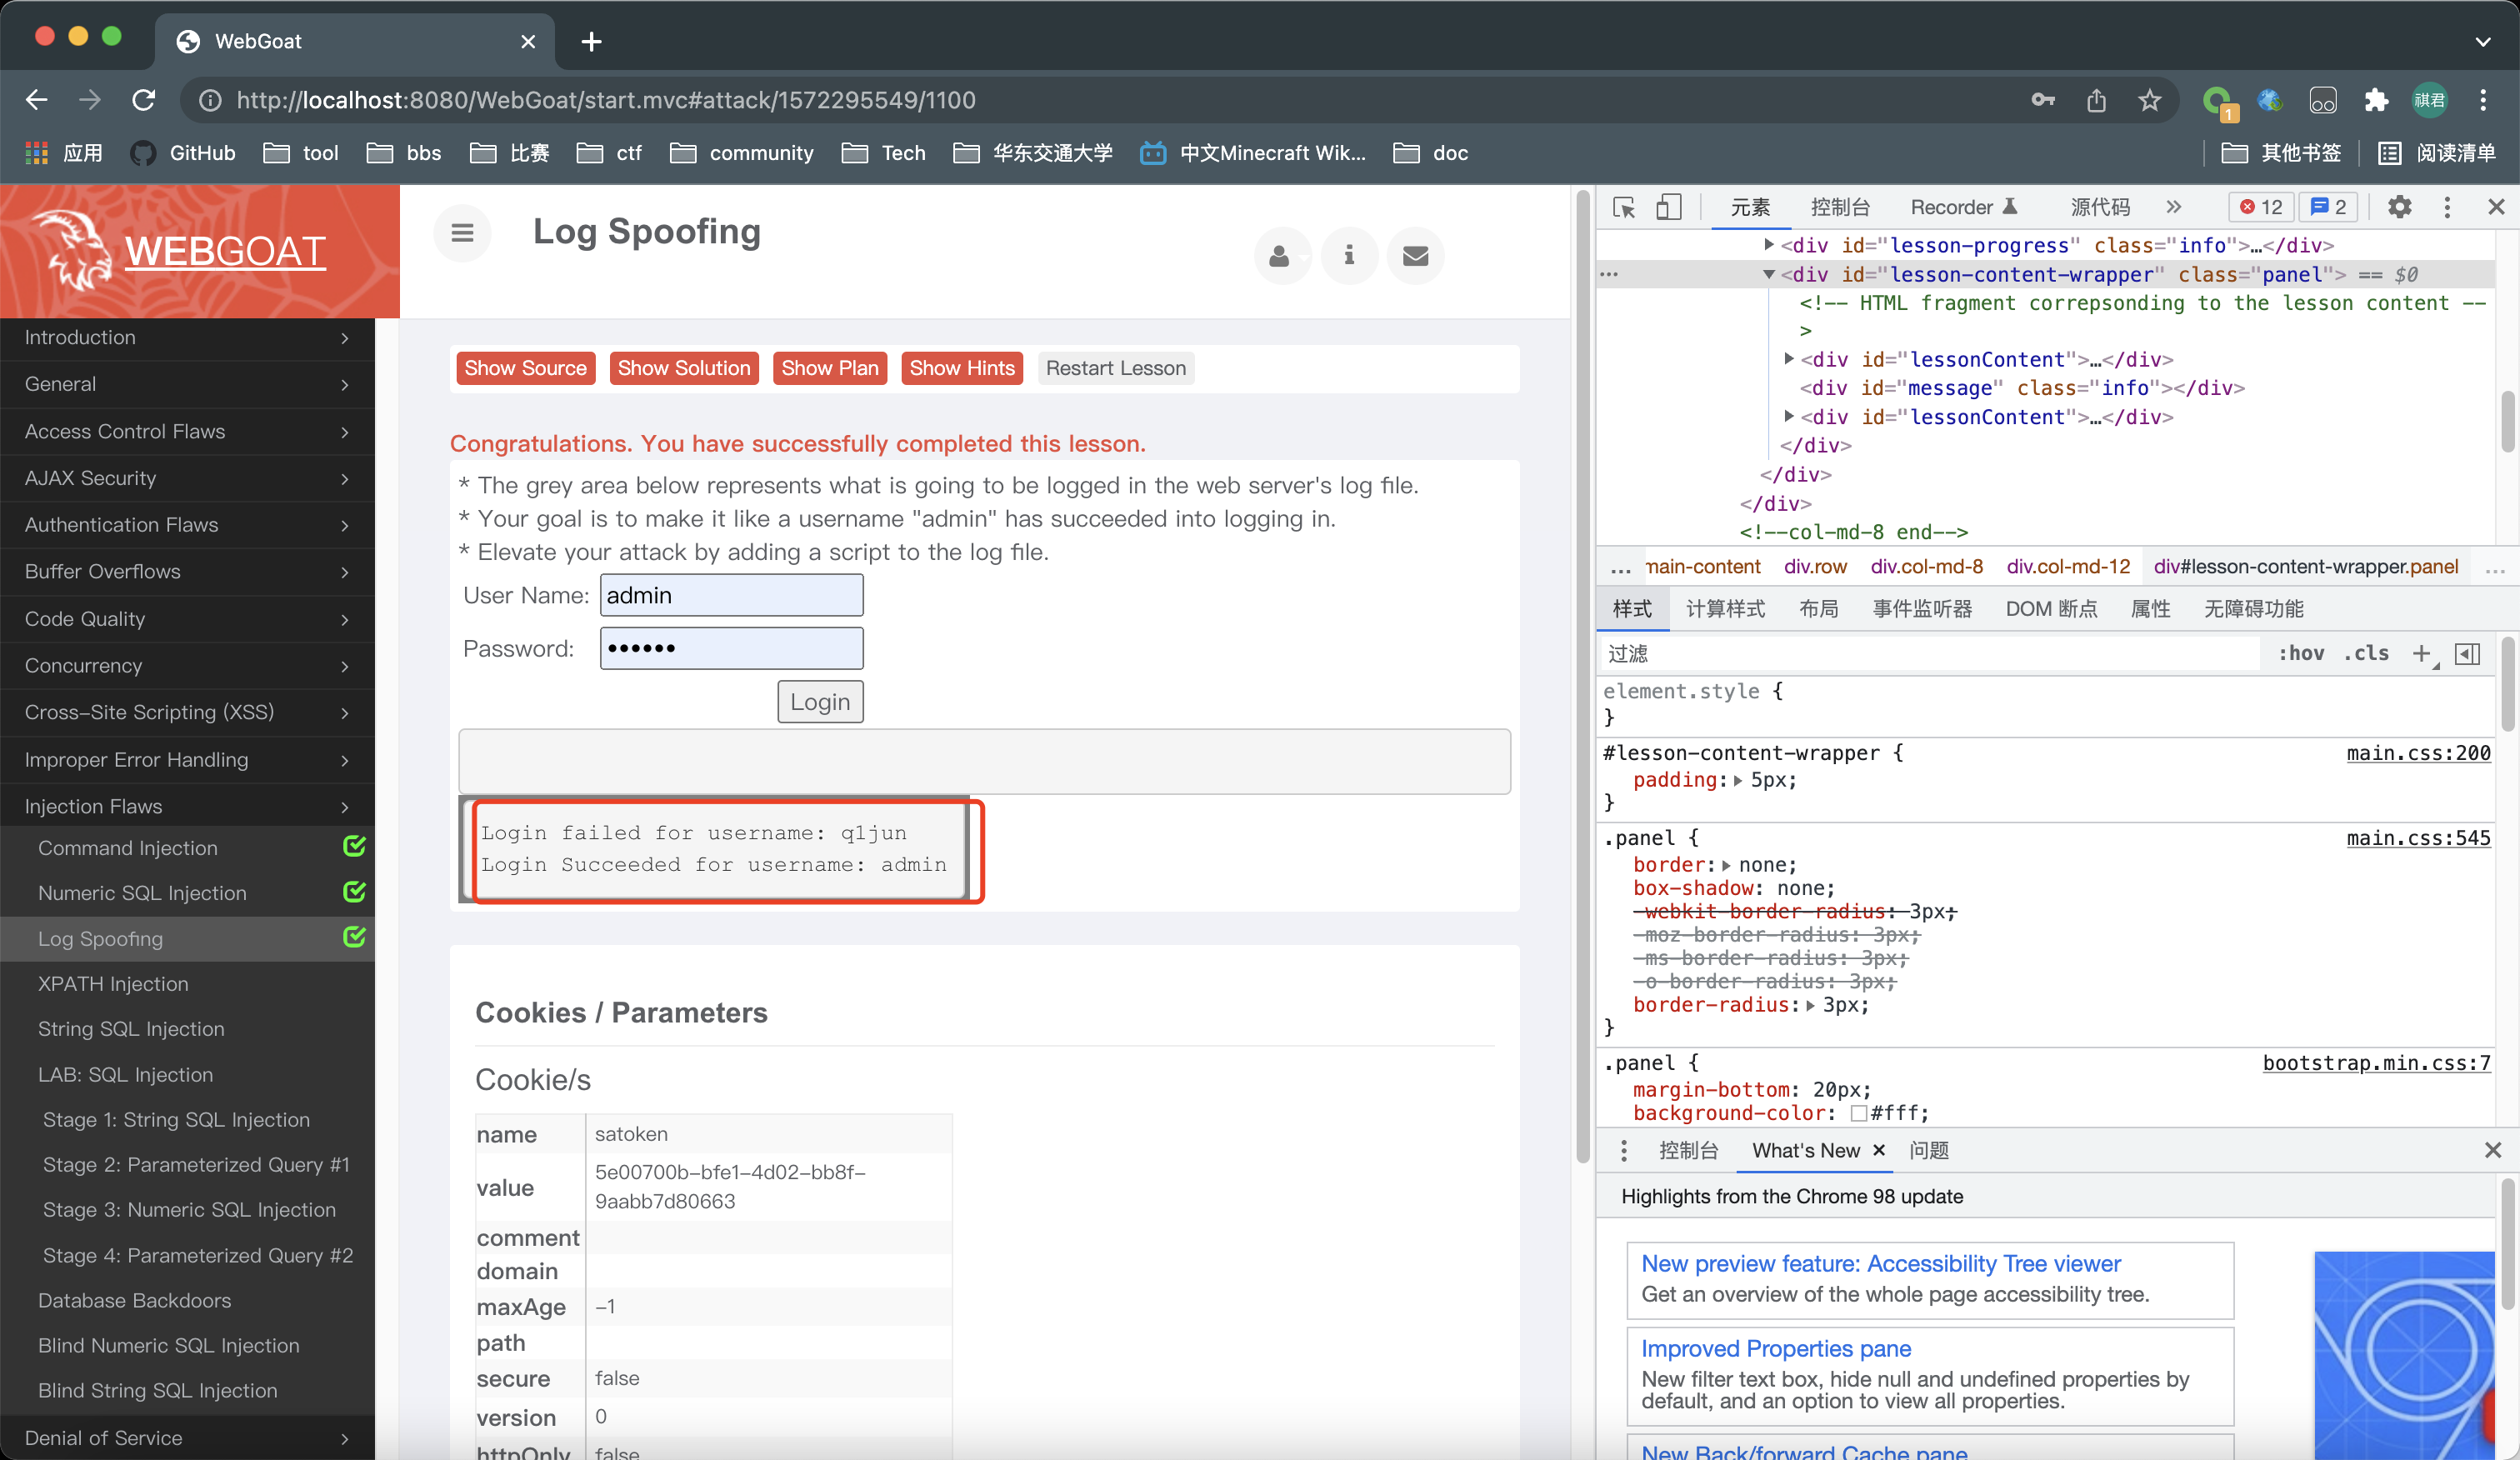The height and width of the screenshot is (1460, 2520).
Task: Click the DevTools close panel icon
Action: coord(2497,207)
